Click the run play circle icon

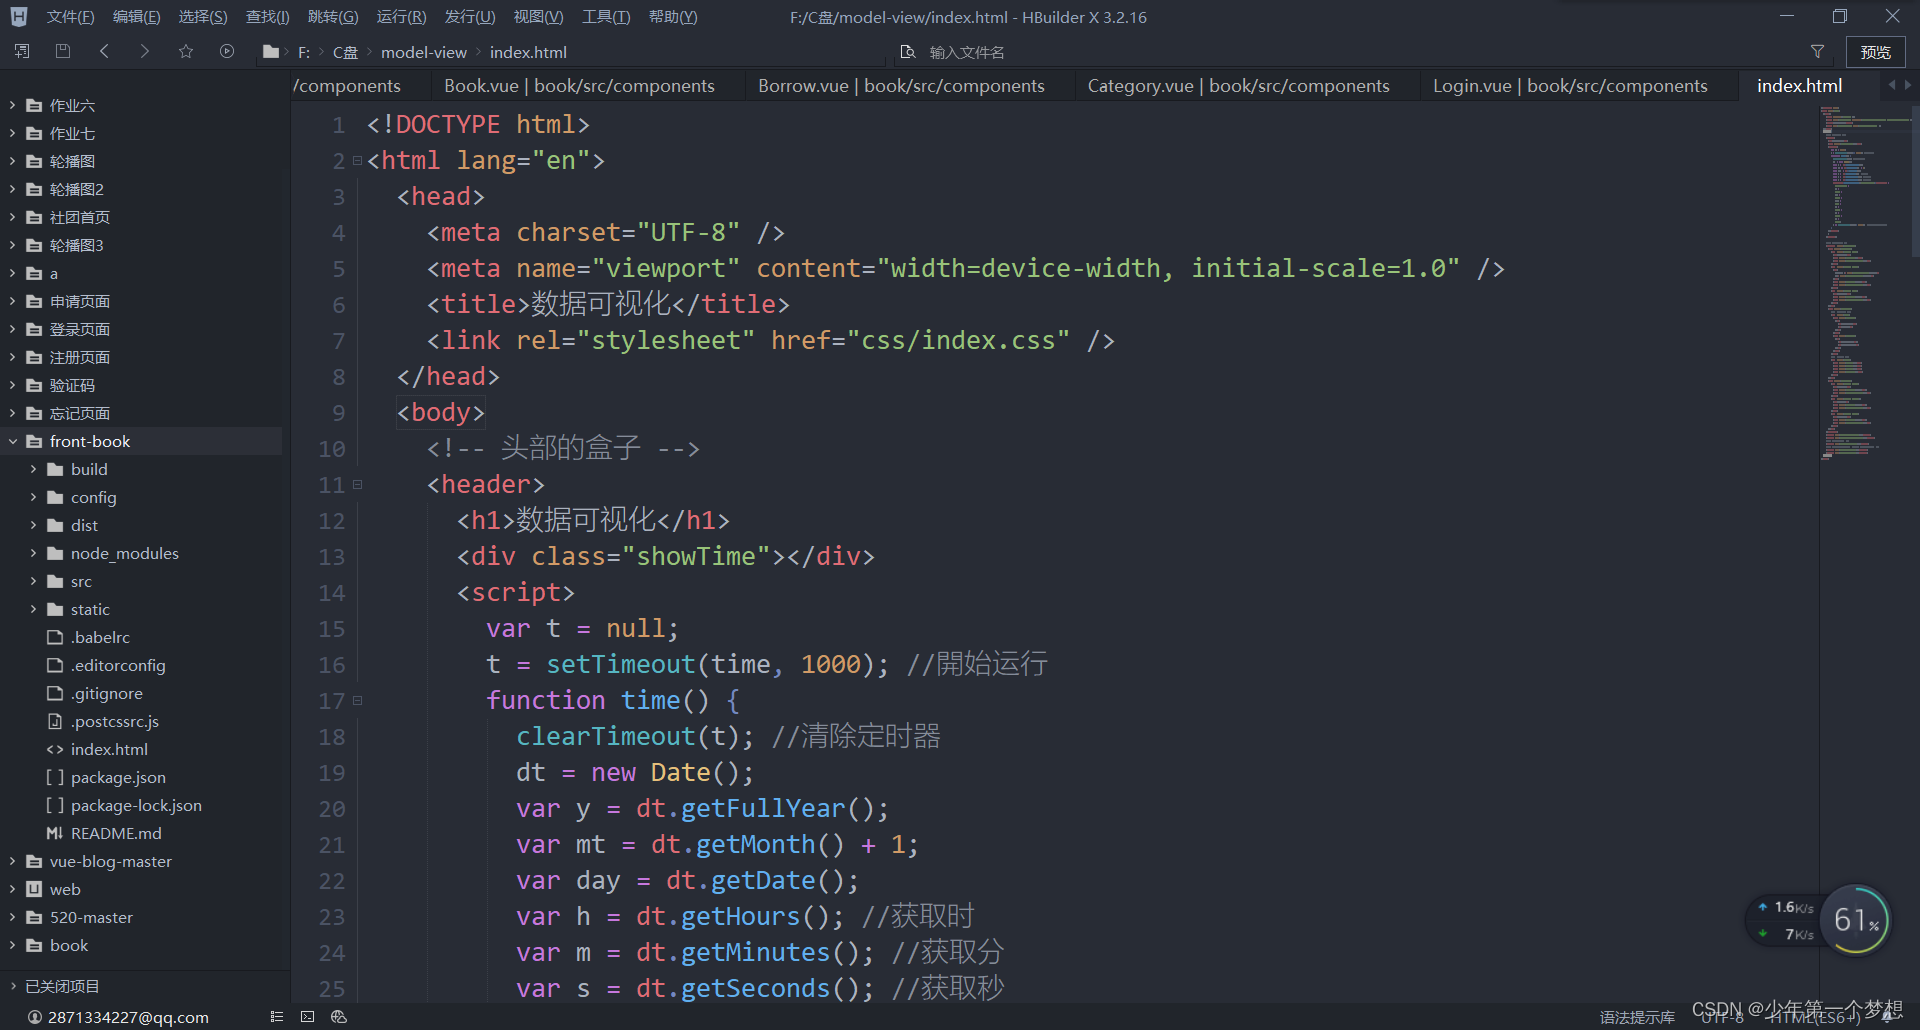click(x=227, y=51)
